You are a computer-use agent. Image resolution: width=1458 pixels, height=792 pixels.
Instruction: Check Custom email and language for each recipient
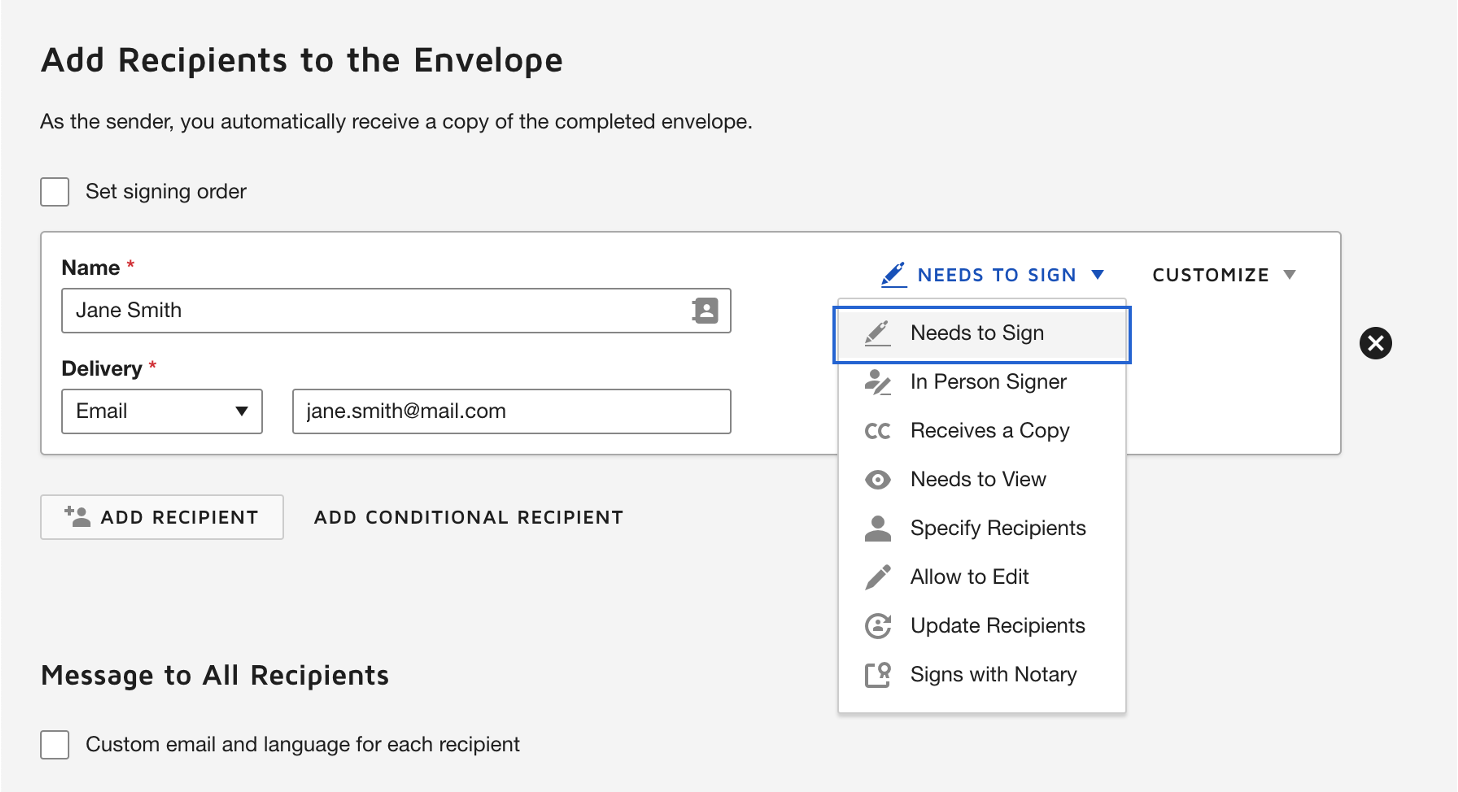54,744
